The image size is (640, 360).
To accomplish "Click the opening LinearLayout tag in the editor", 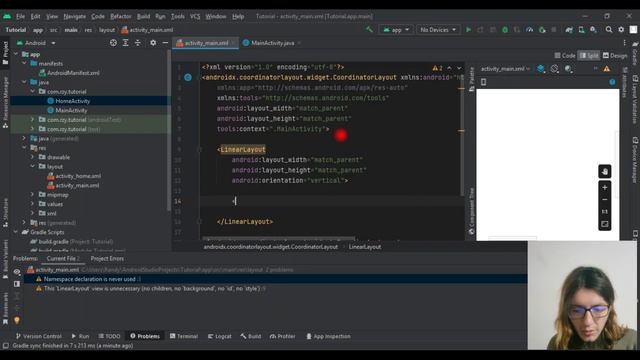I will (242, 149).
